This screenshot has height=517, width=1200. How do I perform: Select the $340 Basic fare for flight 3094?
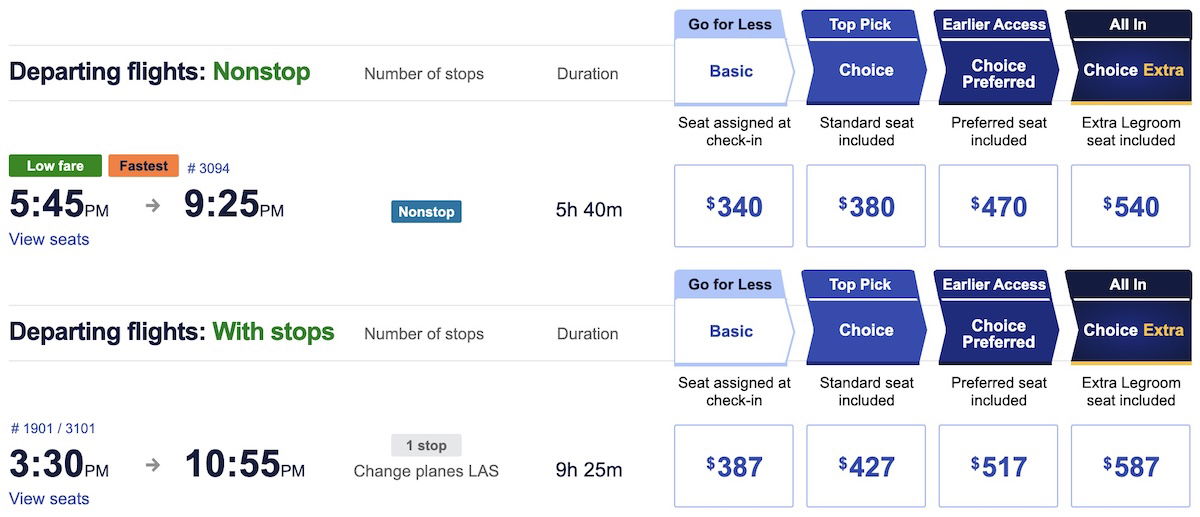pos(734,206)
